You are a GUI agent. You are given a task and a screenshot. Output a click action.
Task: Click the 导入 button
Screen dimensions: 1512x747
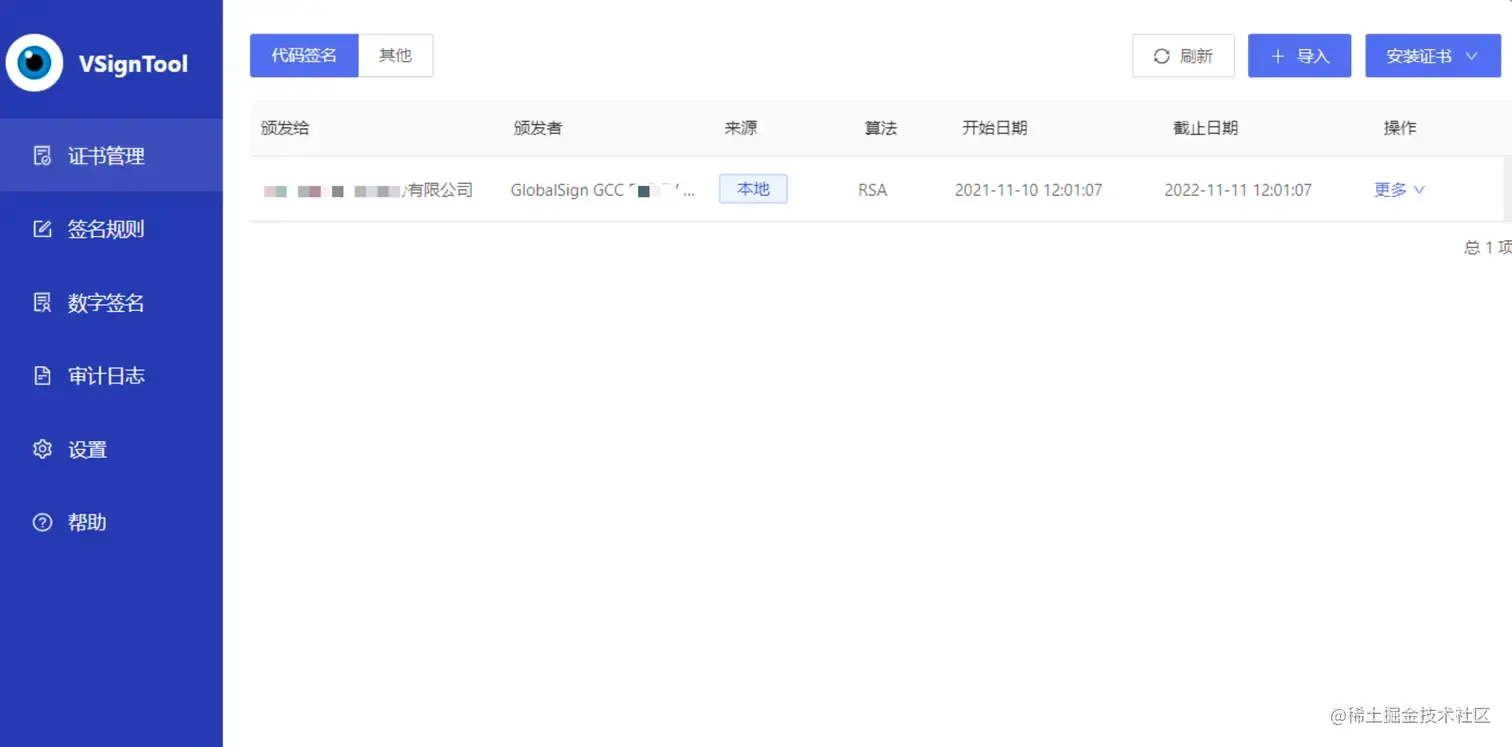[x=1299, y=56]
